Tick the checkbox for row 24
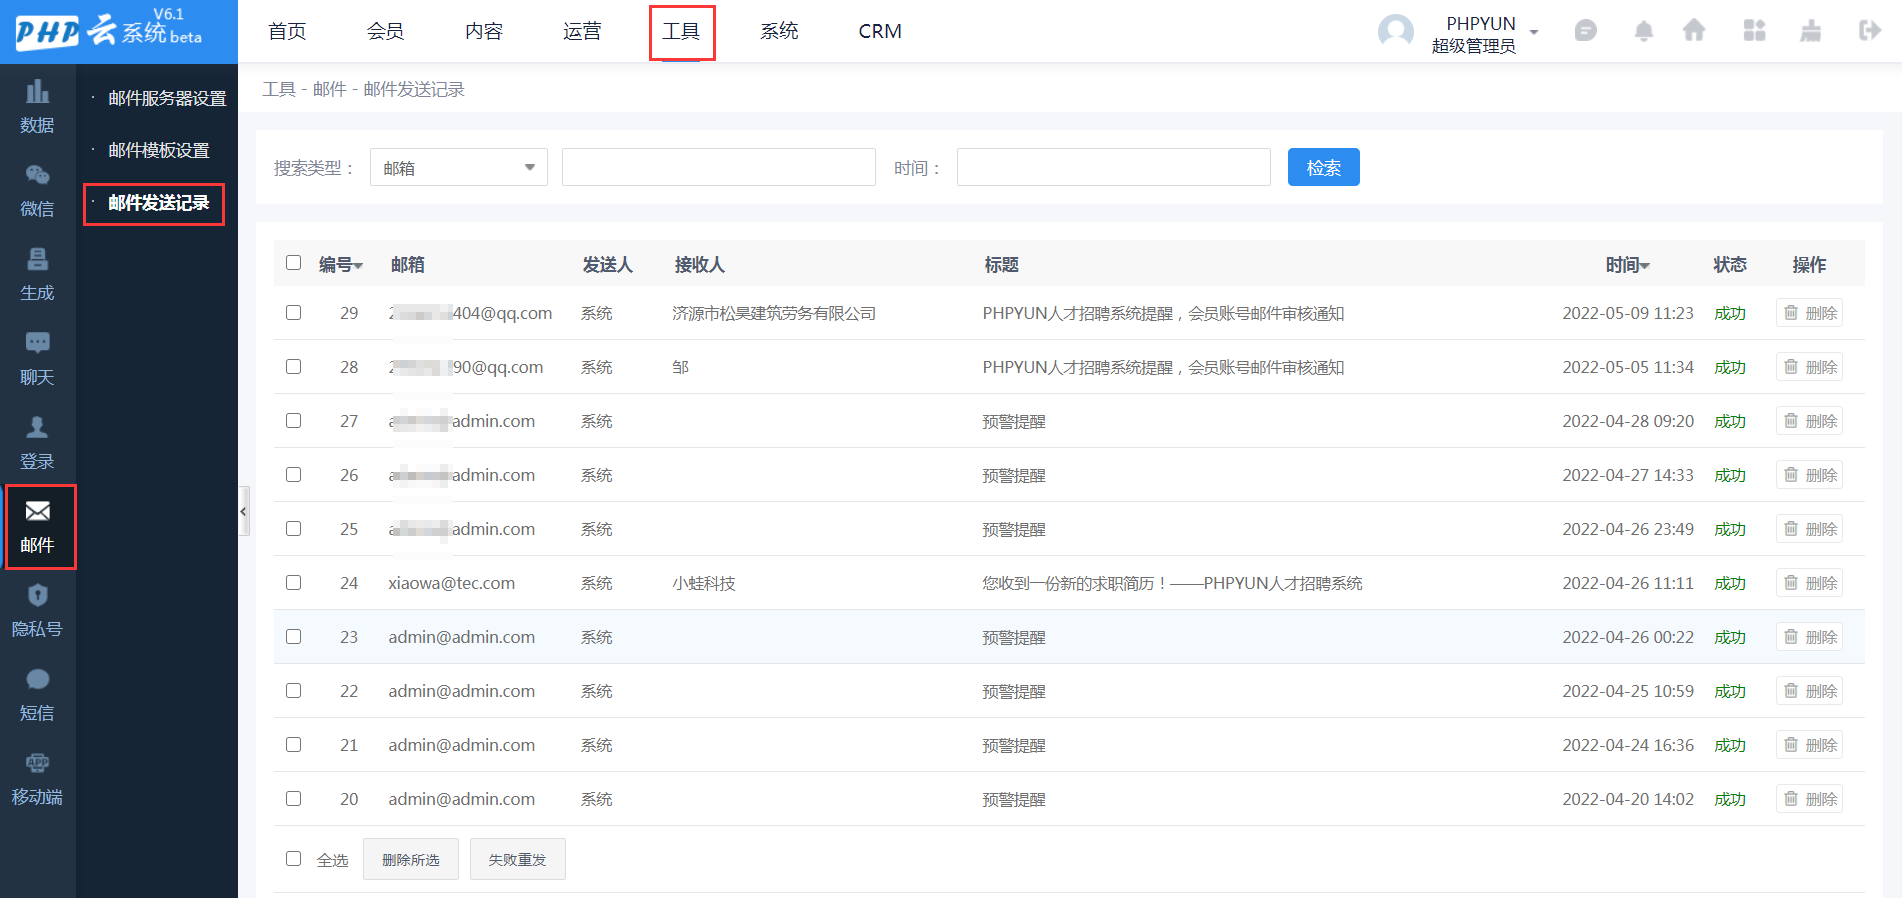 (293, 582)
